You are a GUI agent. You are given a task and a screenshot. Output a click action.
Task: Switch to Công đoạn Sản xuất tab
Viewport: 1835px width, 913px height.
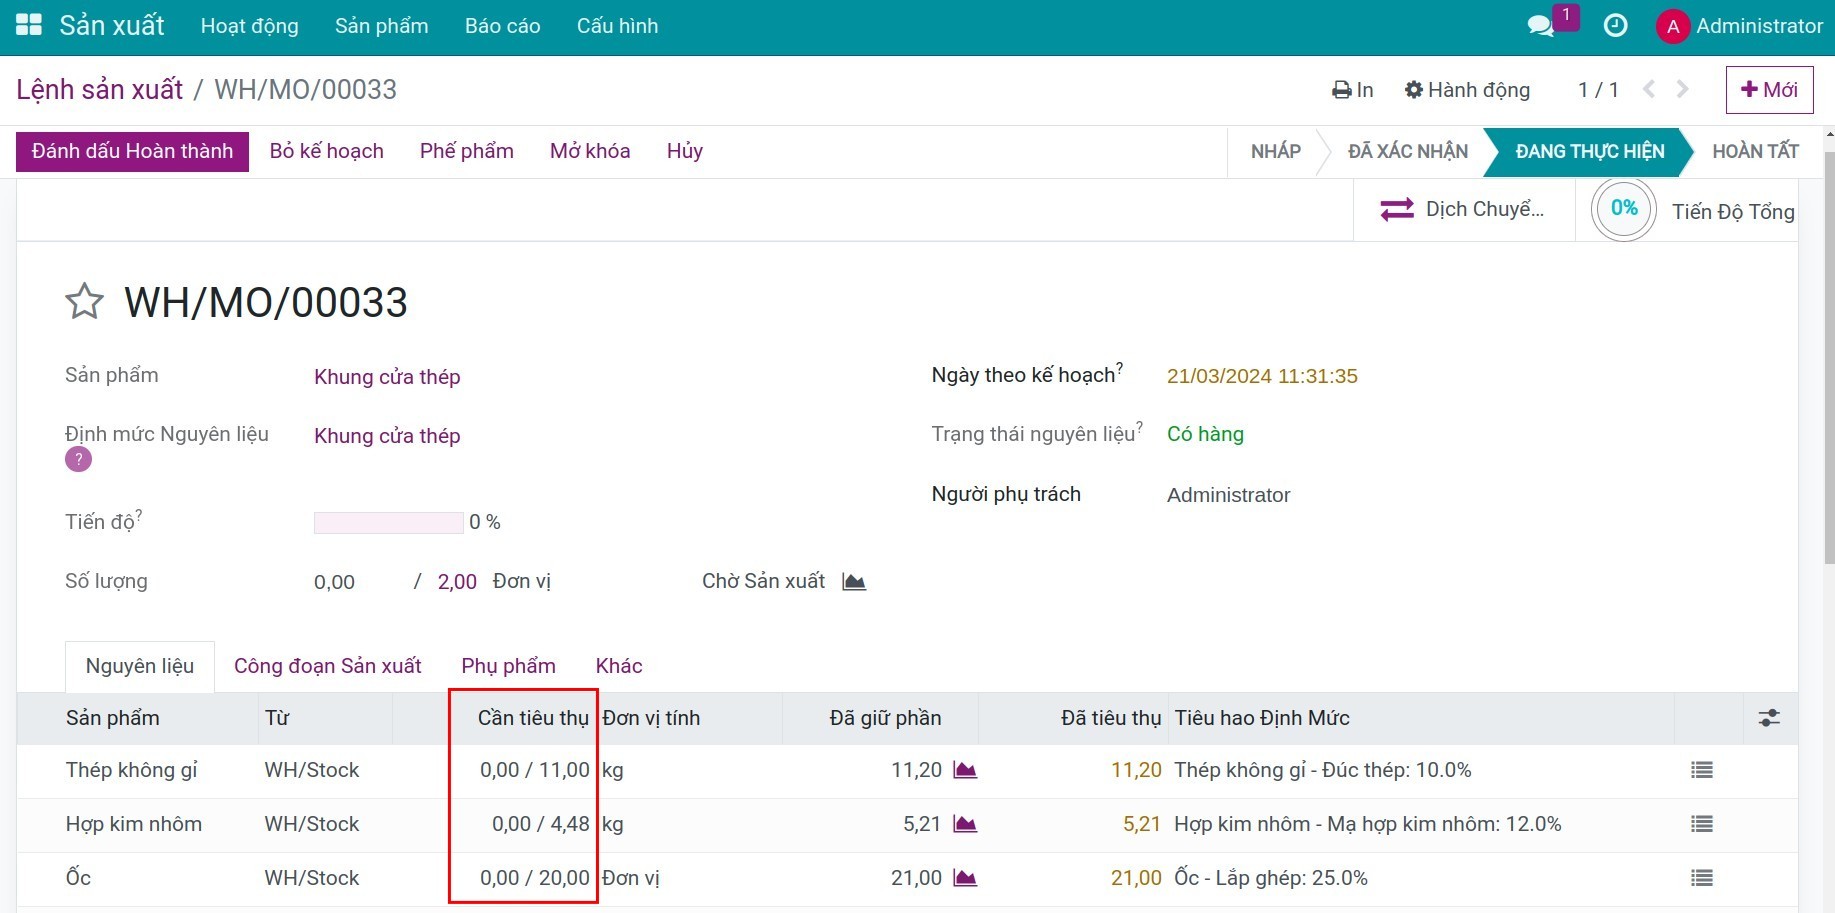click(328, 666)
